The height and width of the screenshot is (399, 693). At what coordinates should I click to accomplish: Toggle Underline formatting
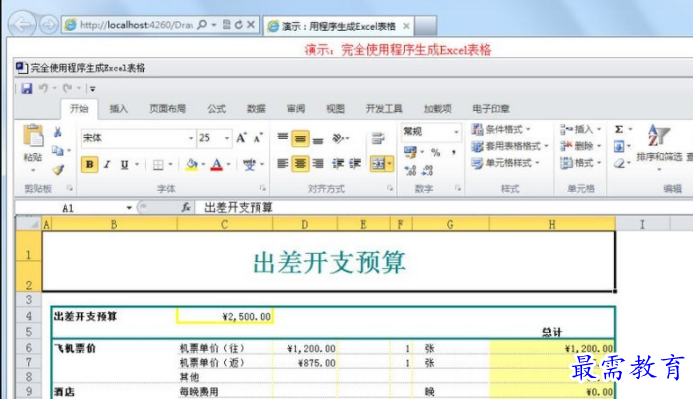click(125, 164)
